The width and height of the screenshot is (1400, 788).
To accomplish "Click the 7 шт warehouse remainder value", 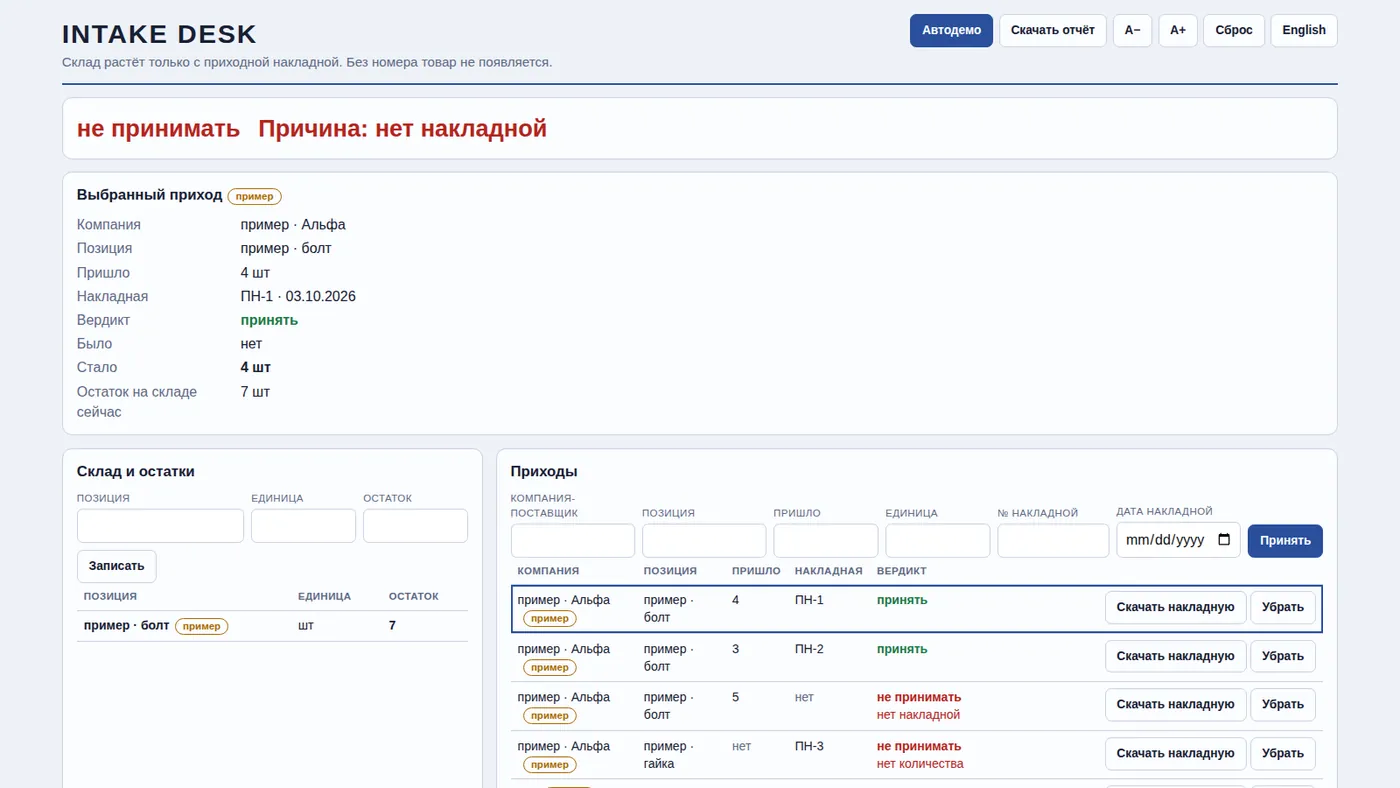I will pos(255,392).
